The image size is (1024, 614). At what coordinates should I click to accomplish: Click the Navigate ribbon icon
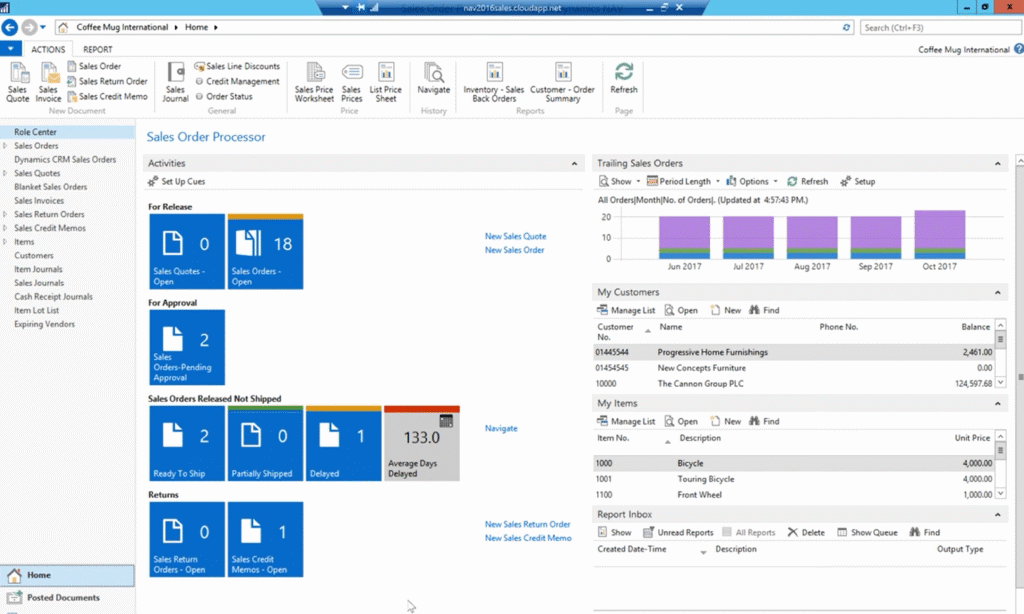click(x=434, y=78)
